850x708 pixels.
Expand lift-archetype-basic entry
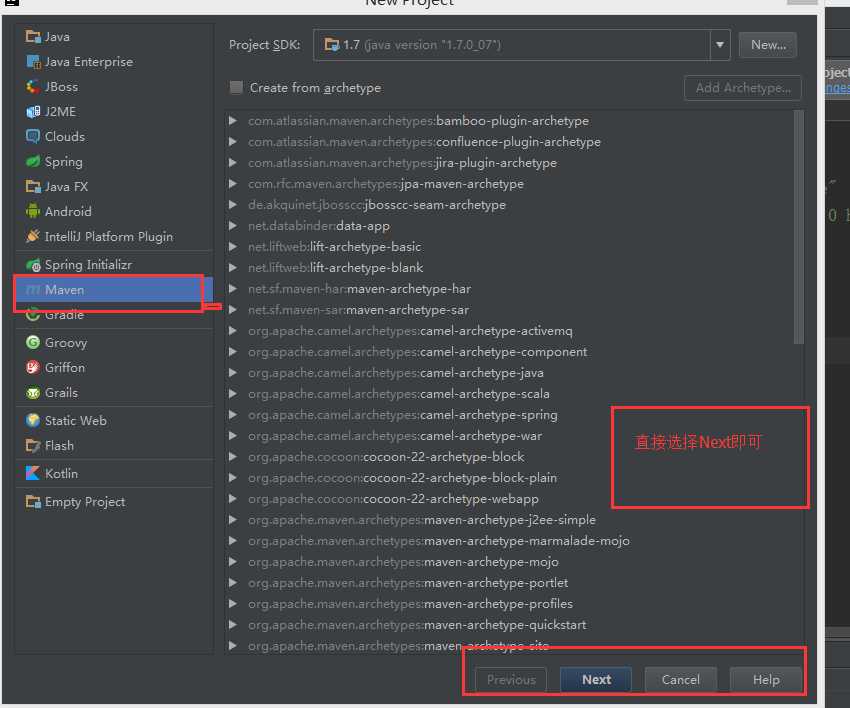pyautogui.click(x=233, y=247)
